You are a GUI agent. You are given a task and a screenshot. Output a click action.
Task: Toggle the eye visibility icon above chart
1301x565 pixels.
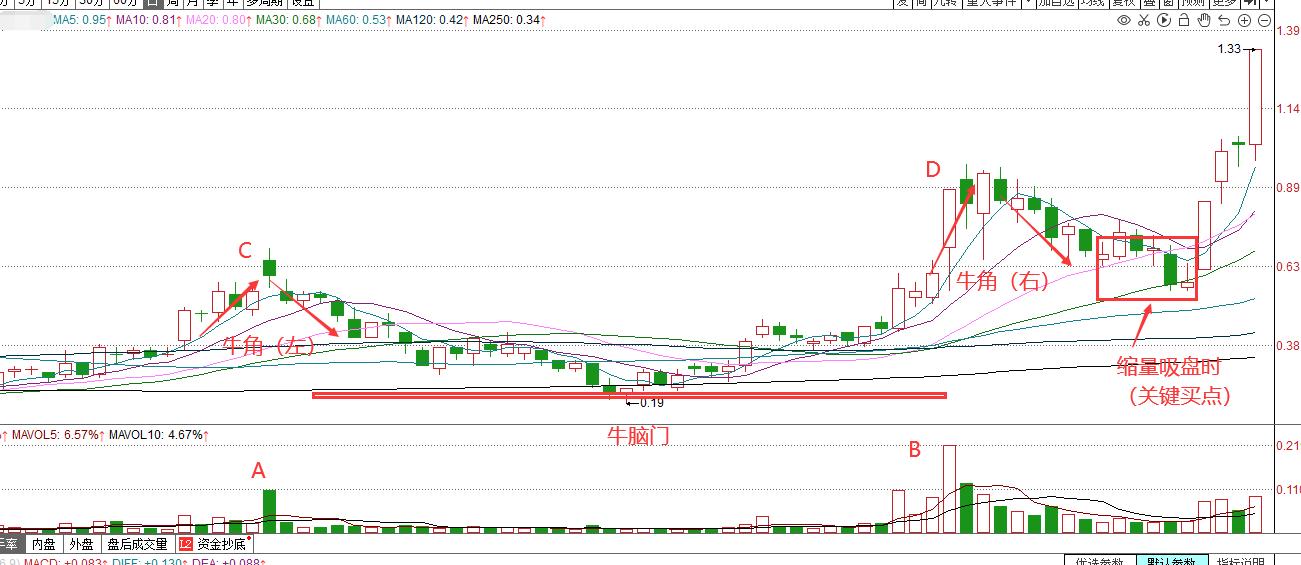coord(1124,20)
